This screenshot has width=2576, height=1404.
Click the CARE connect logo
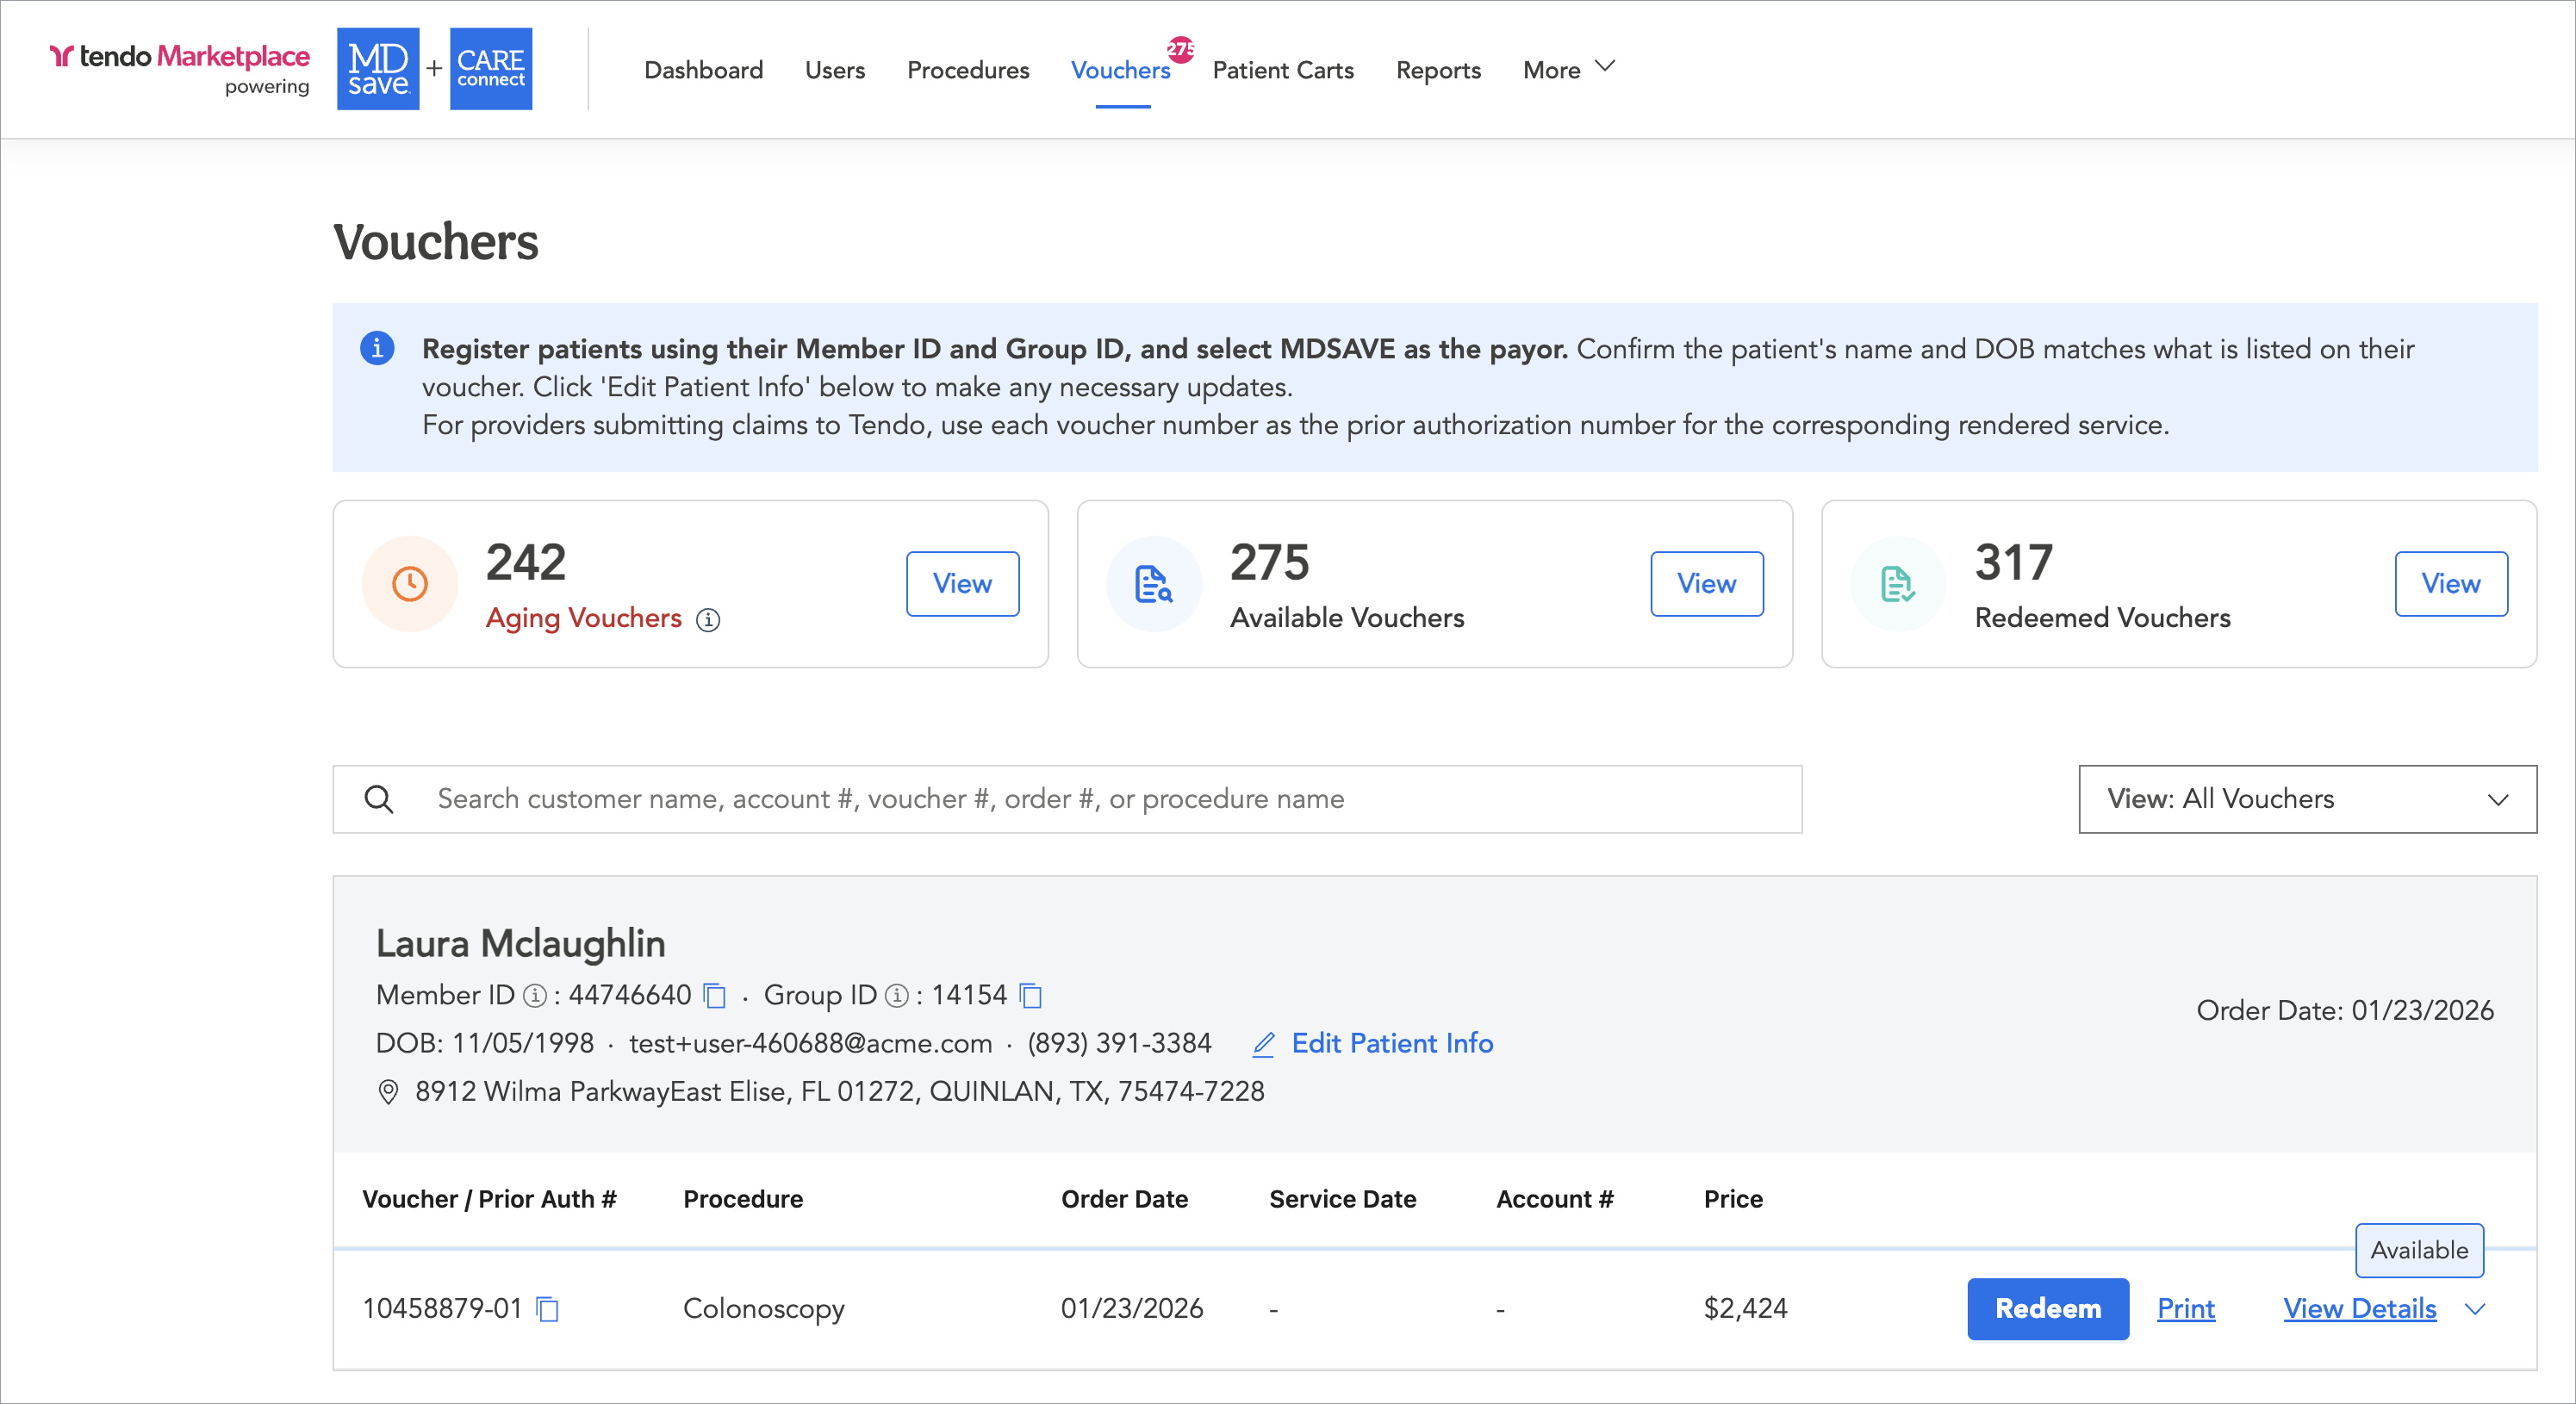coord(490,69)
